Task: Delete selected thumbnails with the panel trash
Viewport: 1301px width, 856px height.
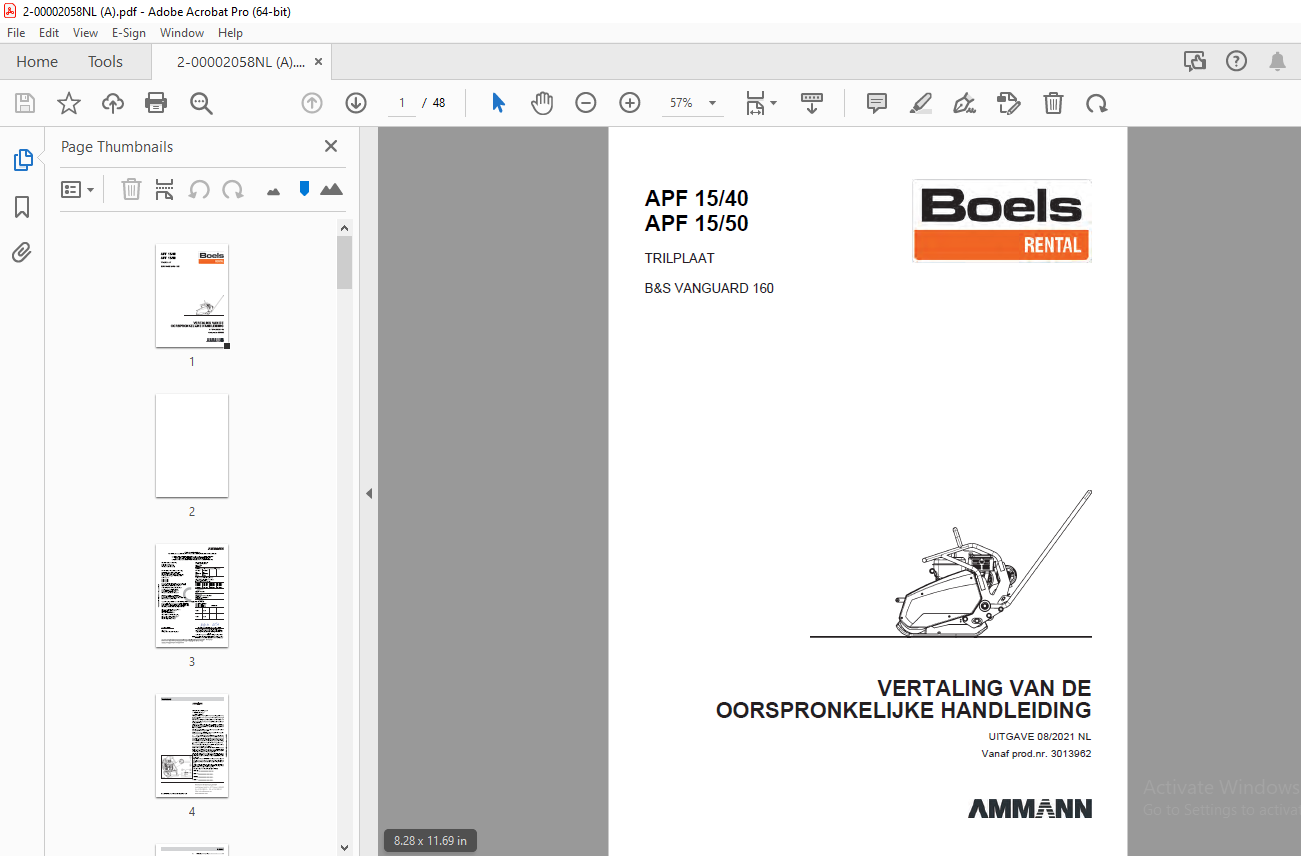Action: tap(131, 189)
